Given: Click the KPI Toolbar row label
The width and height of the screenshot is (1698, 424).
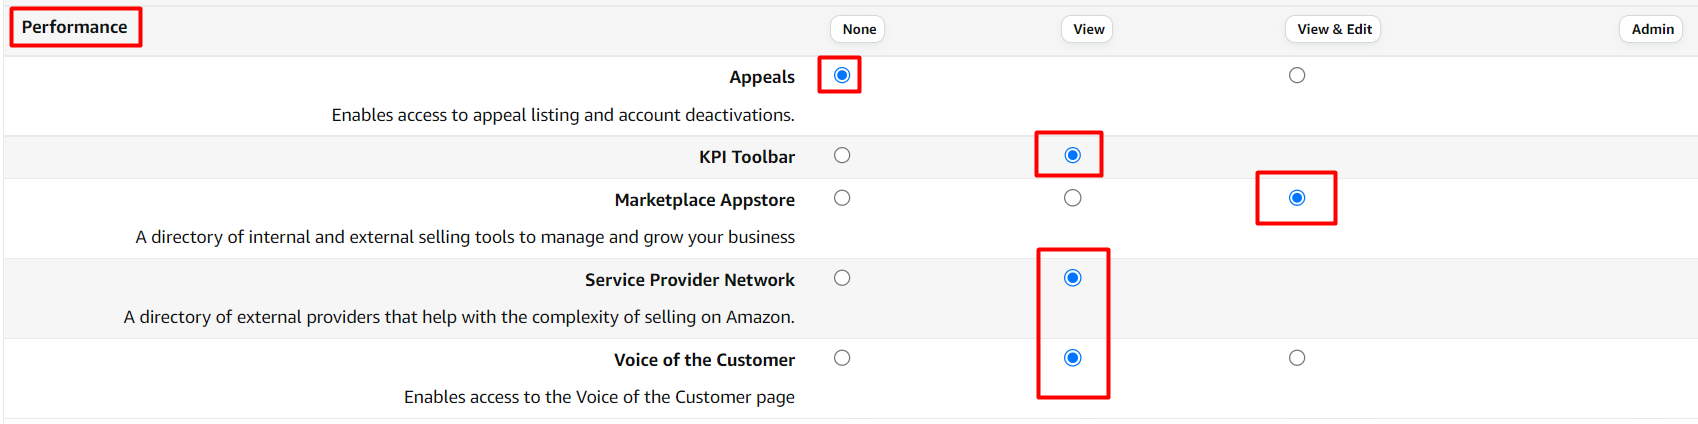Looking at the screenshot, I should [746, 157].
